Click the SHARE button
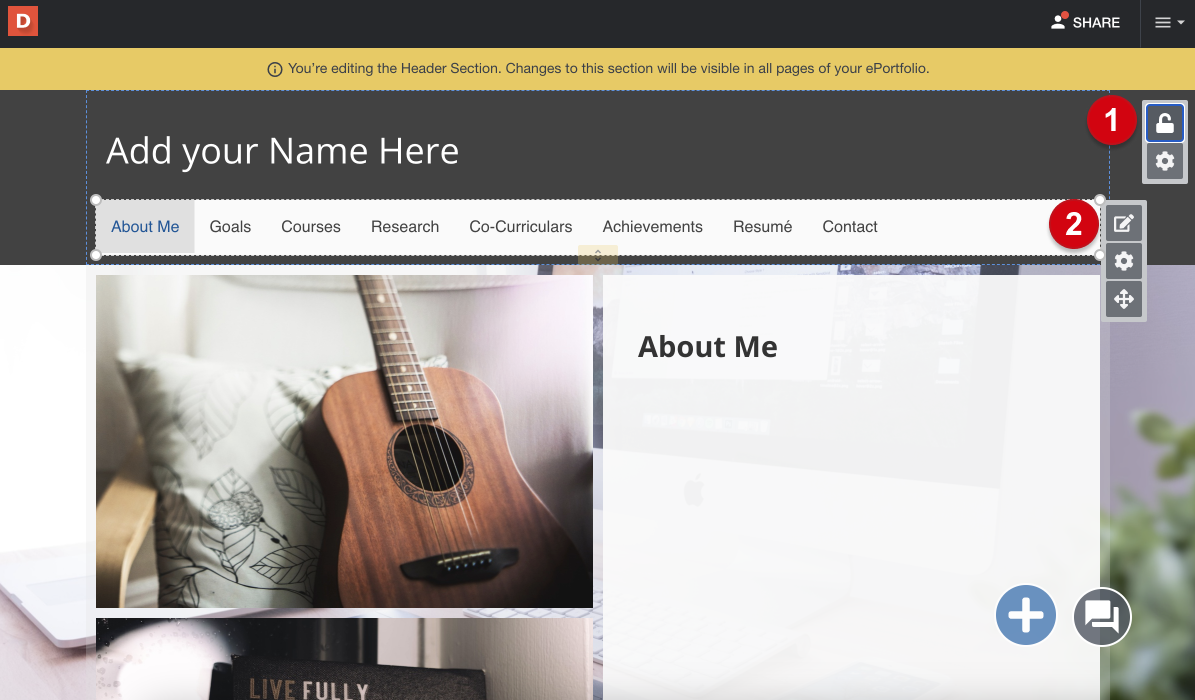Viewport: 1195px width, 700px height. (1085, 23)
